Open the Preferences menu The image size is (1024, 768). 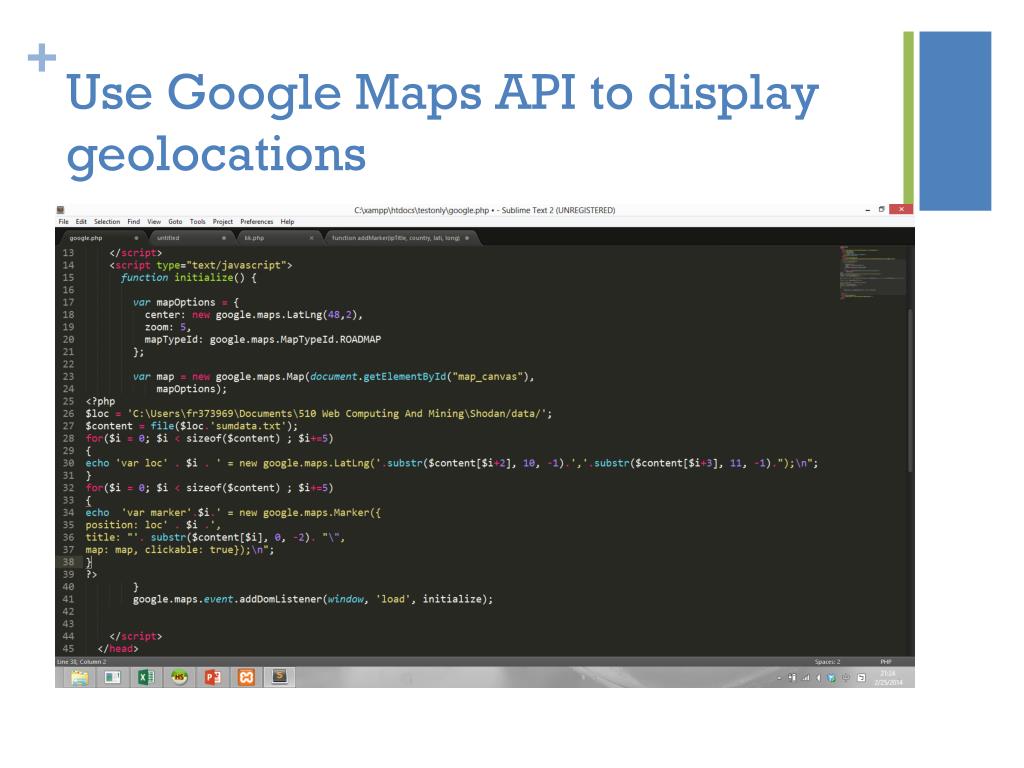(257, 222)
